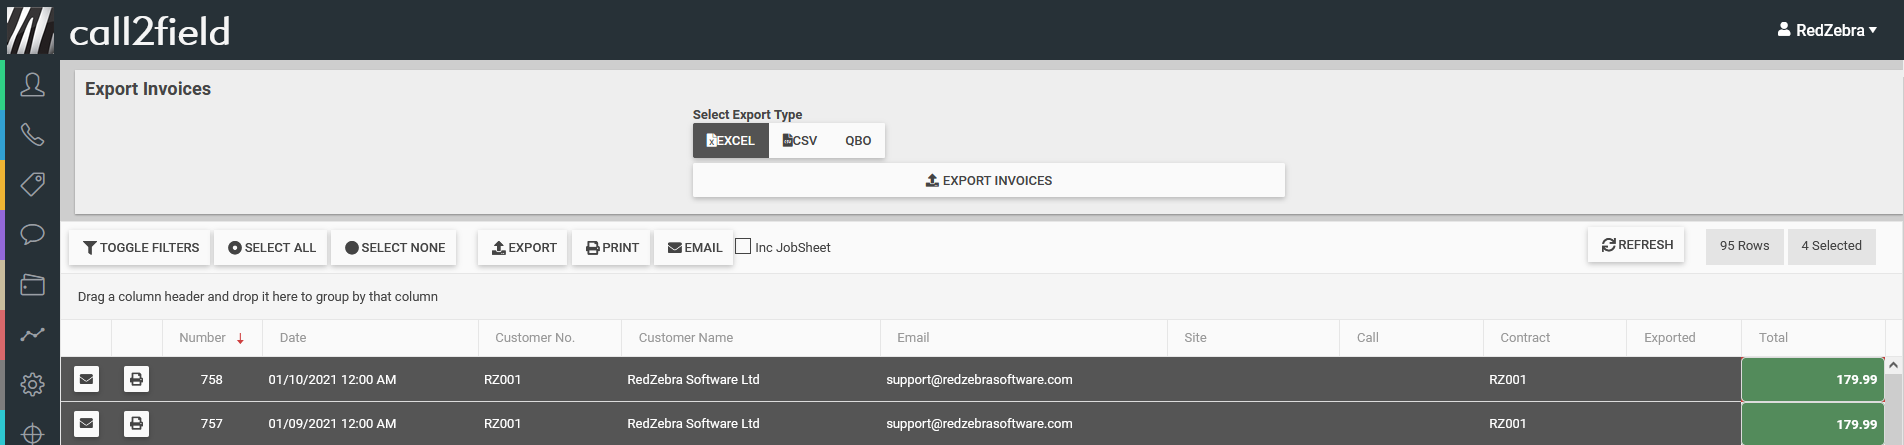Open the speech bubble messages icon
The image size is (1904, 445).
[32, 234]
